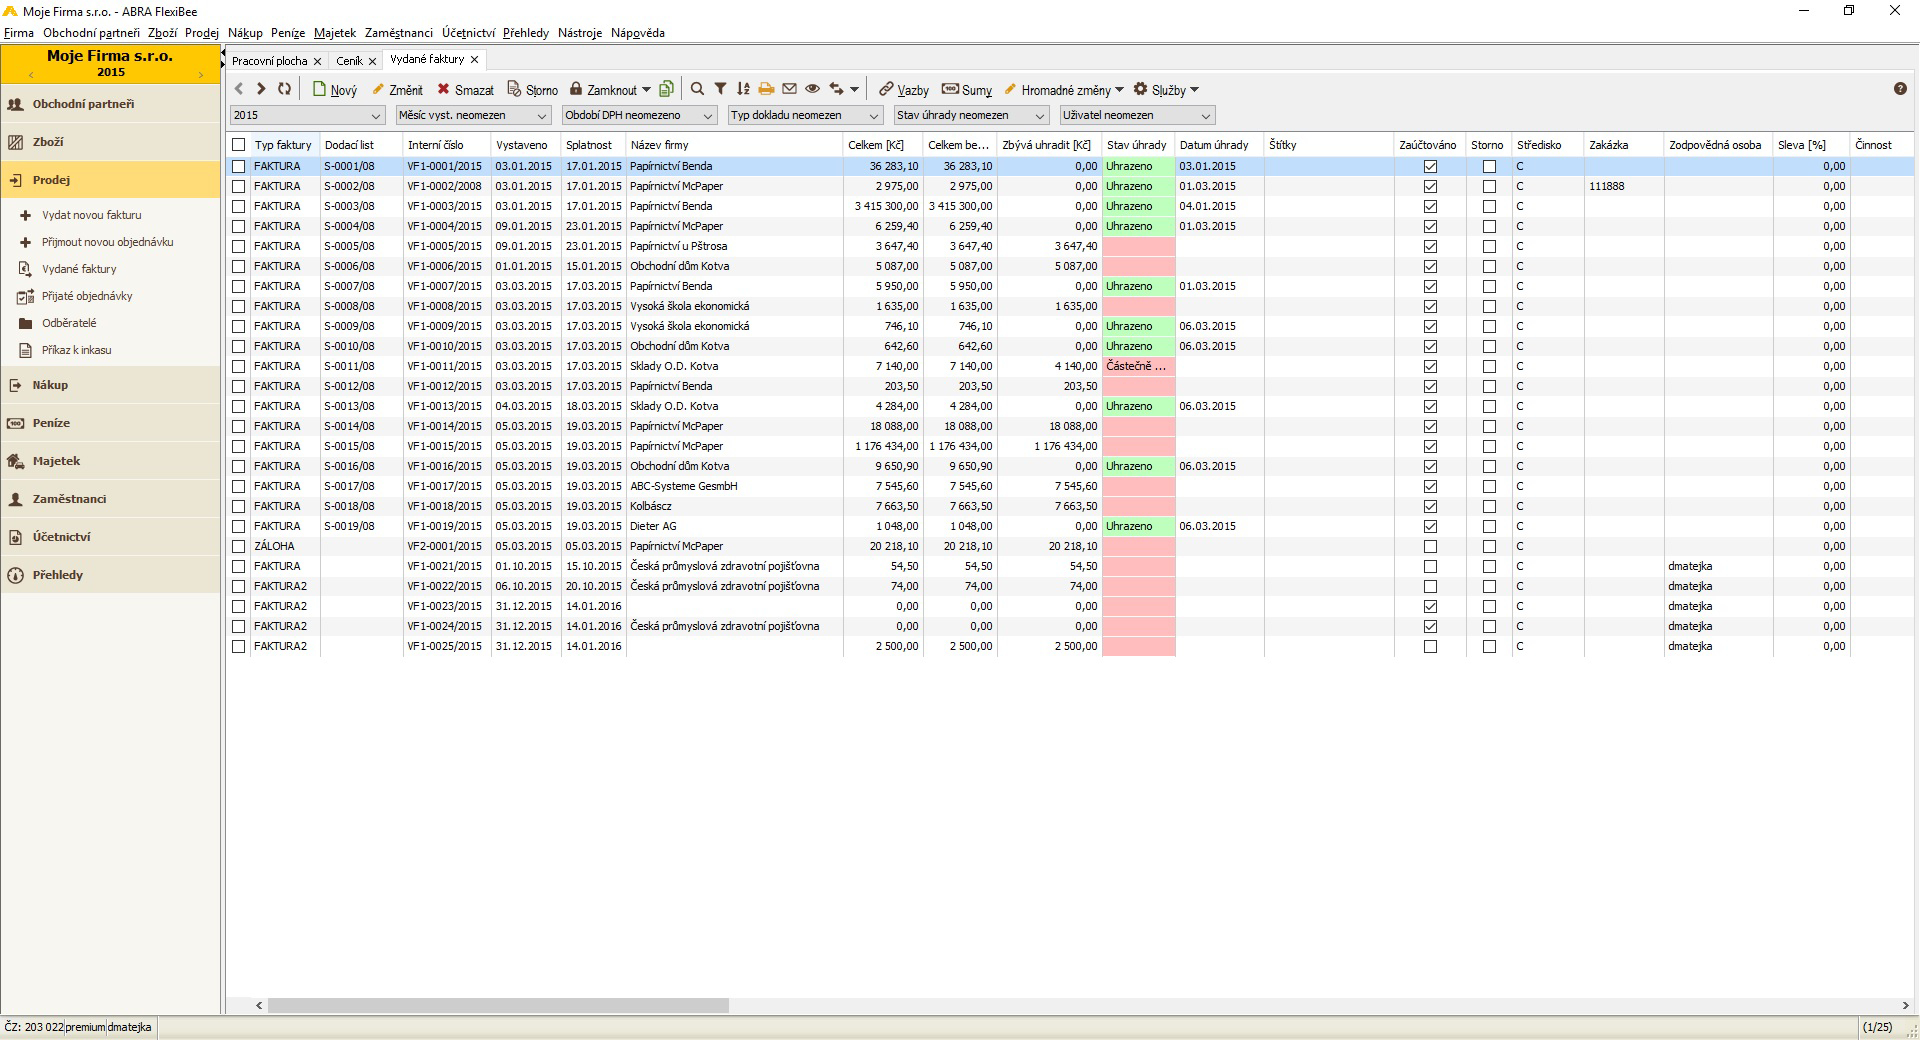Click the horizontal scrollbar at the bottom

[x=498, y=1005]
